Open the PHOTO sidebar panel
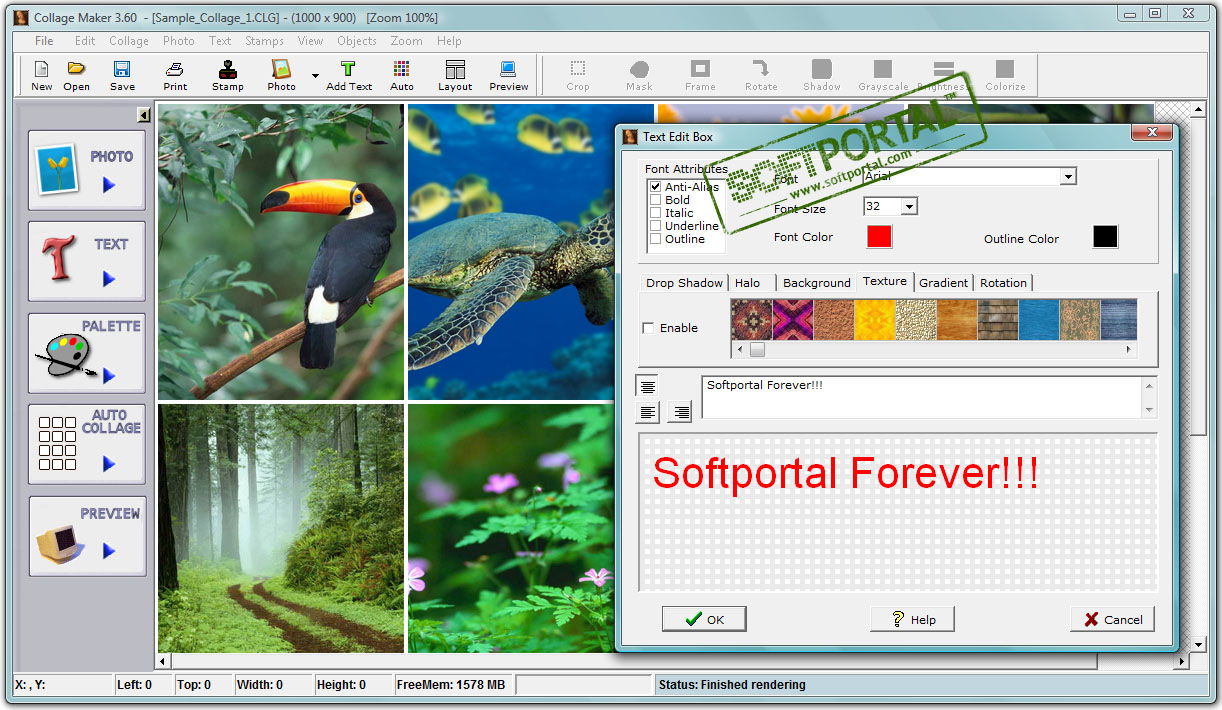The width and height of the screenshot is (1222, 710). [87, 170]
